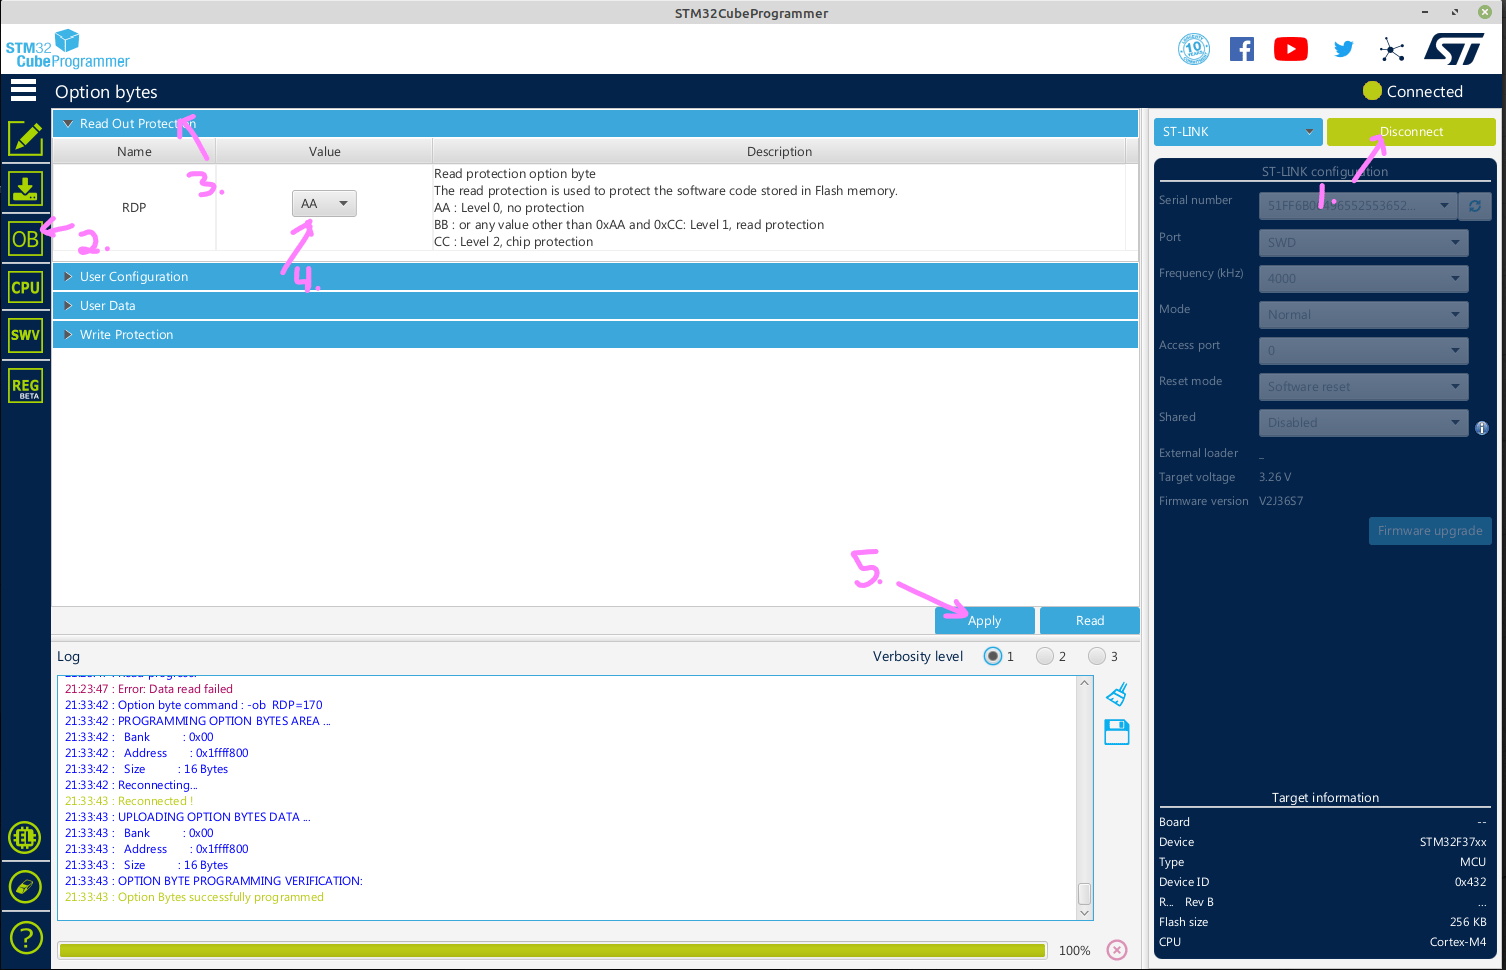Click device value 'STM32F37xx'
The width and height of the screenshot is (1506, 970).
click(x=1453, y=842)
